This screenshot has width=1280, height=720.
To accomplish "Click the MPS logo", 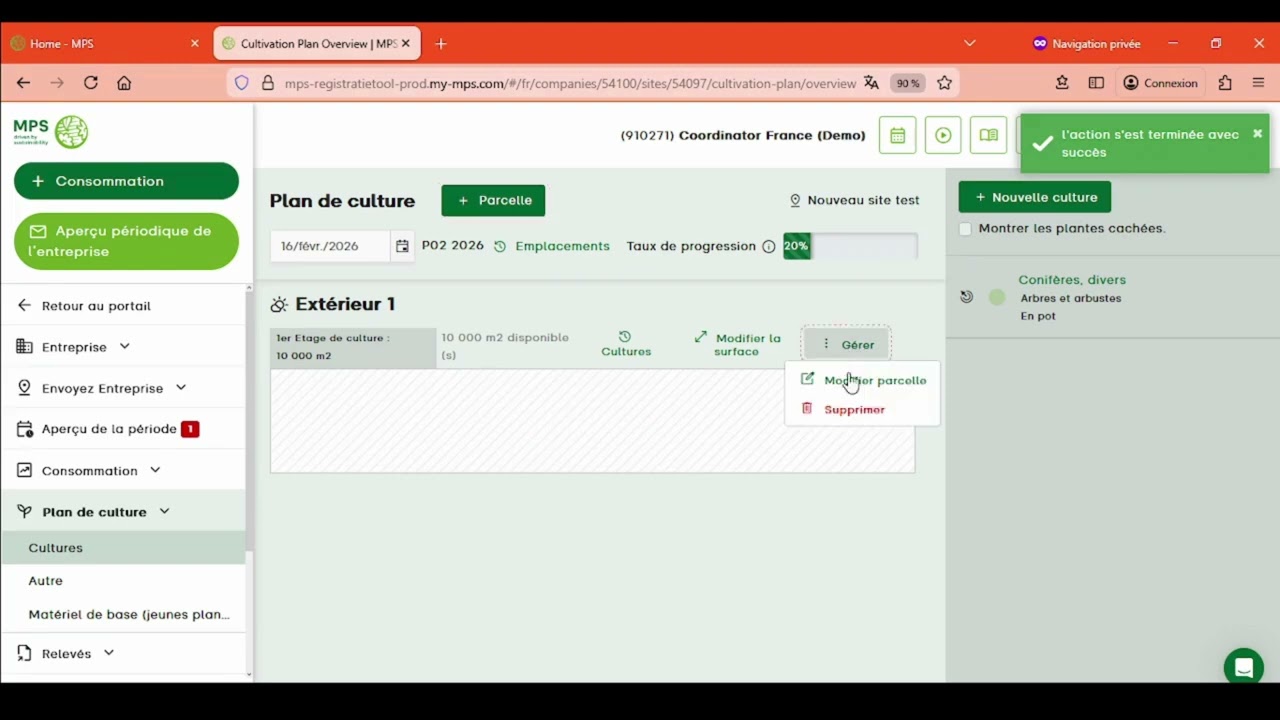I will point(51,131).
